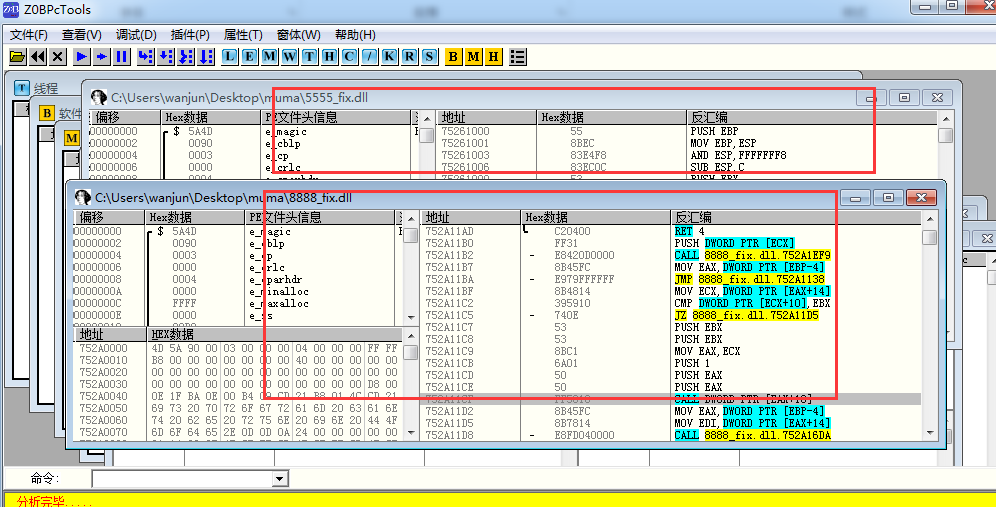Image resolution: width=996 pixels, height=507 pixels.
Task: Open the 插件(P) menu
Action: (190, 34)
